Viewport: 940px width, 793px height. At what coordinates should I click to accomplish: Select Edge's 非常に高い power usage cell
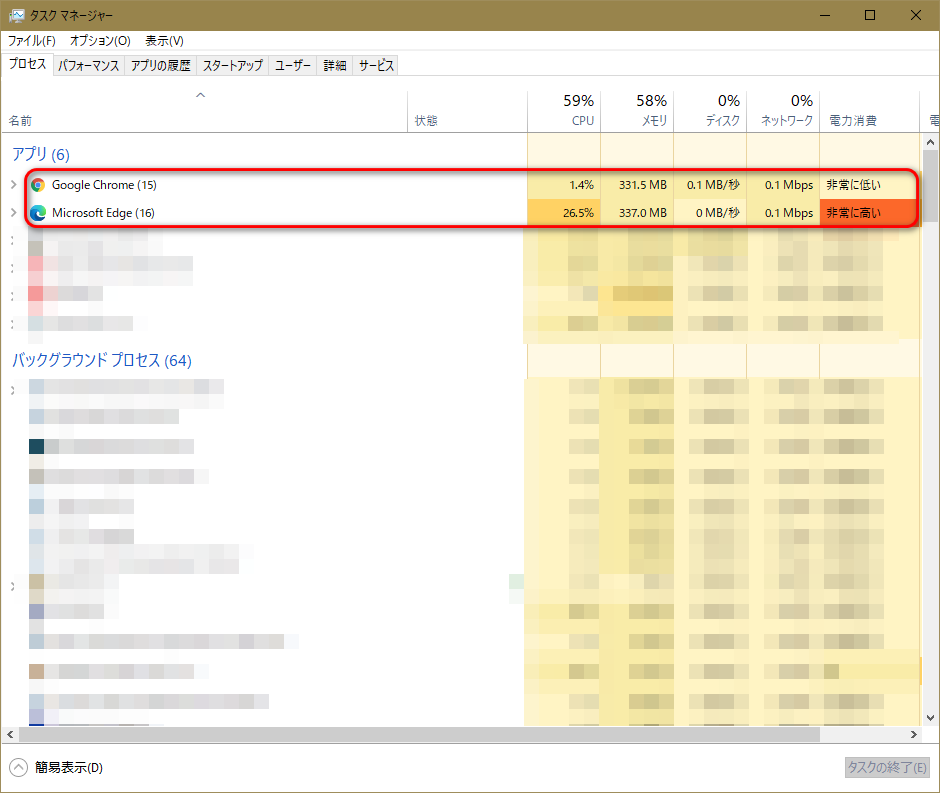[x=867, y=212]
